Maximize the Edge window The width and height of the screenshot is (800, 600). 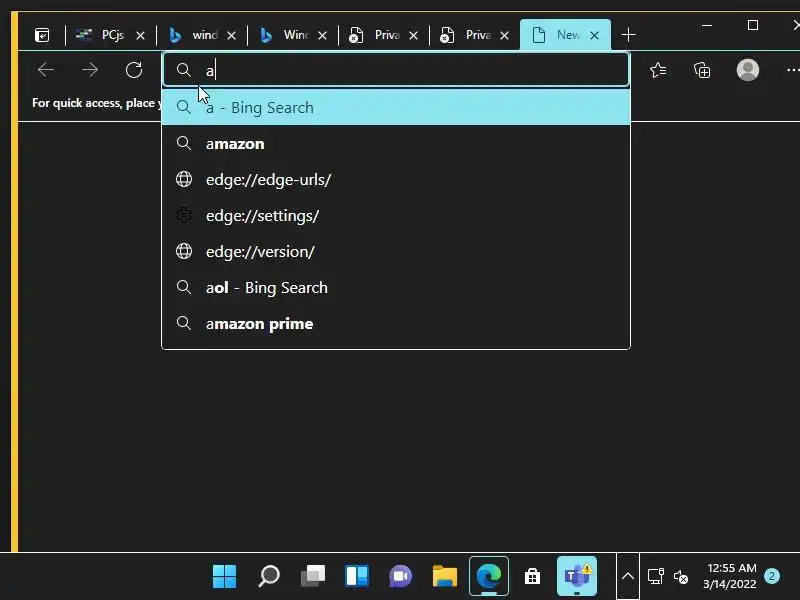click(x=753, y=25)
